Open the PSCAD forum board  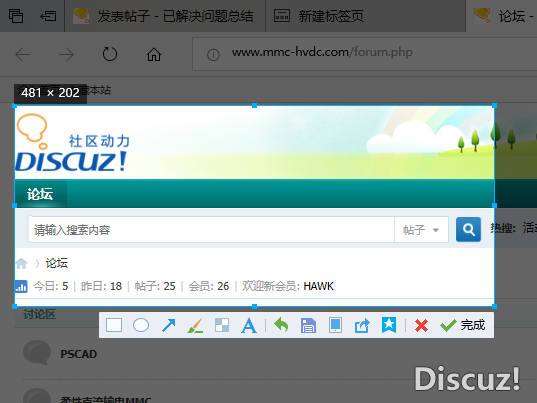[x=79, y=354]
